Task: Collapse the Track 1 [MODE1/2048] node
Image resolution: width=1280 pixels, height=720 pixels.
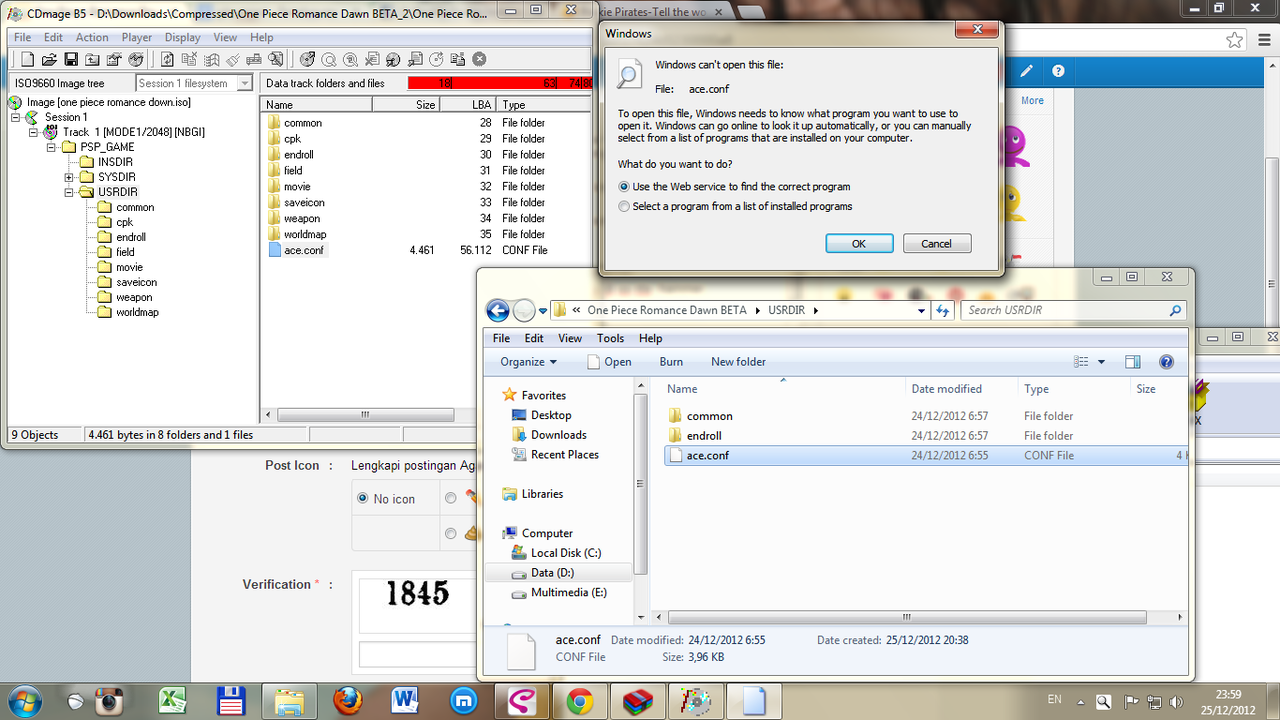Action: pos(33,132)
